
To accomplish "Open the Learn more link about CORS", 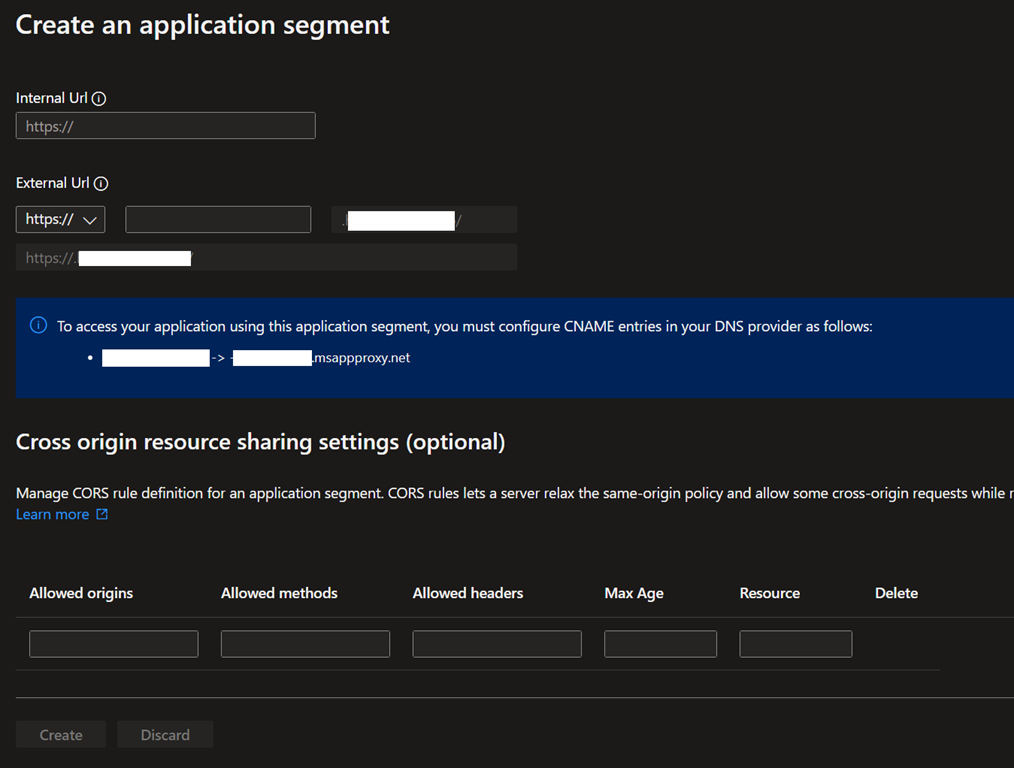I will point(52,514).
